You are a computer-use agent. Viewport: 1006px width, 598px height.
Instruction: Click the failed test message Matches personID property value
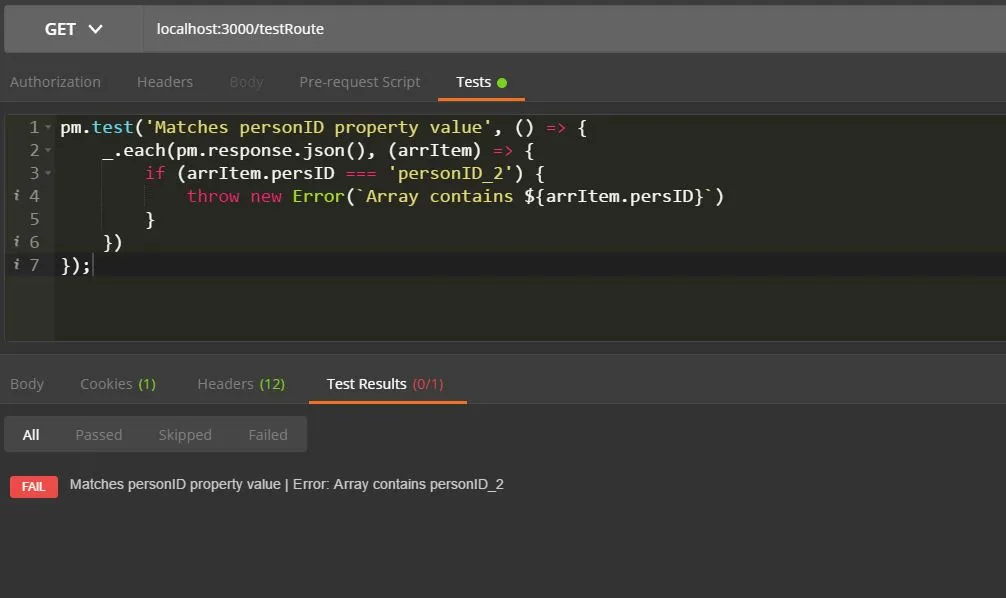click(x=286, y=484)
